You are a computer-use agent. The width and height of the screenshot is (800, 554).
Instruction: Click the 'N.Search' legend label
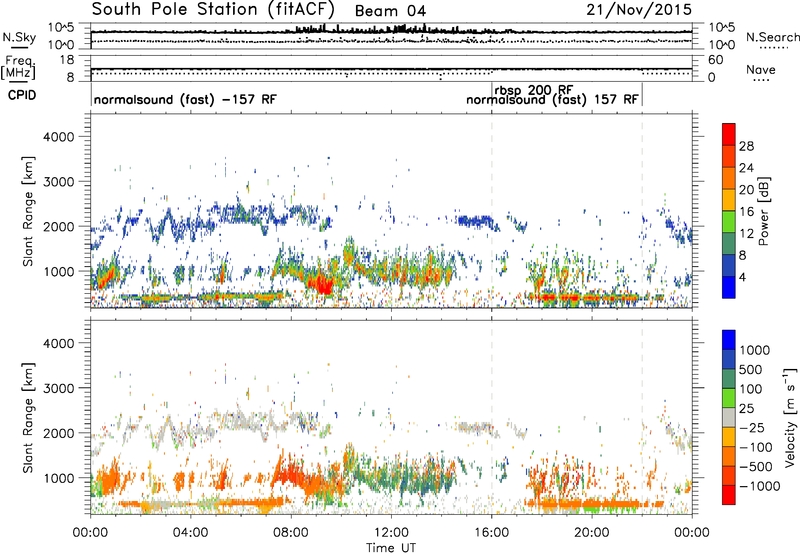click(772, 37)
